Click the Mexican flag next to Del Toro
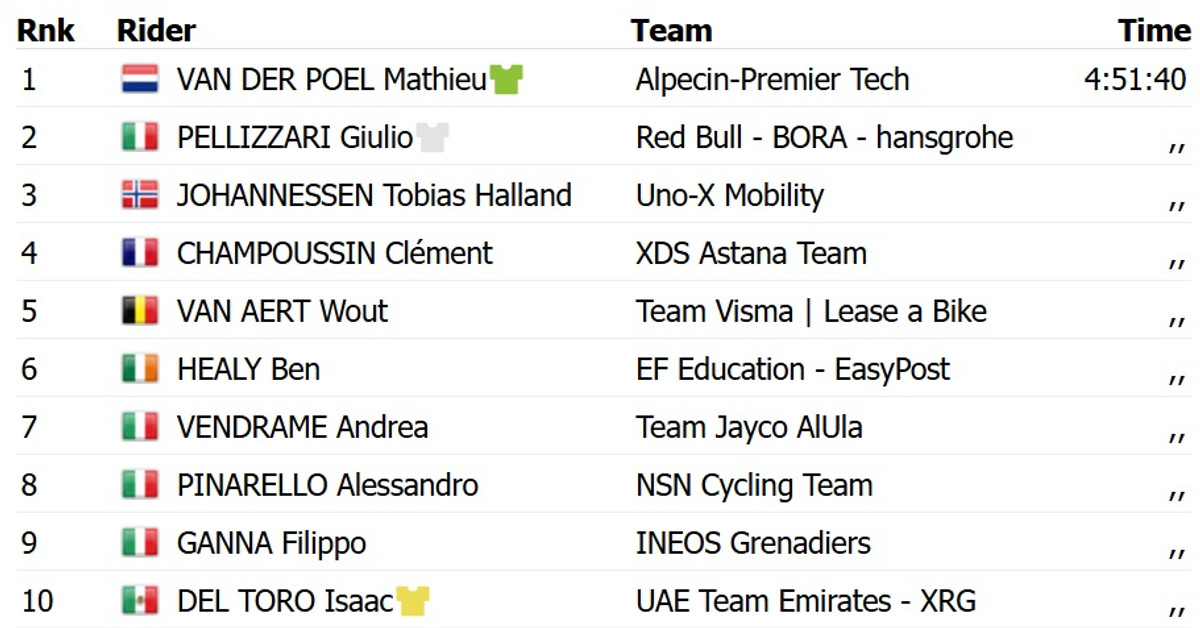 (x=140, y=601)
